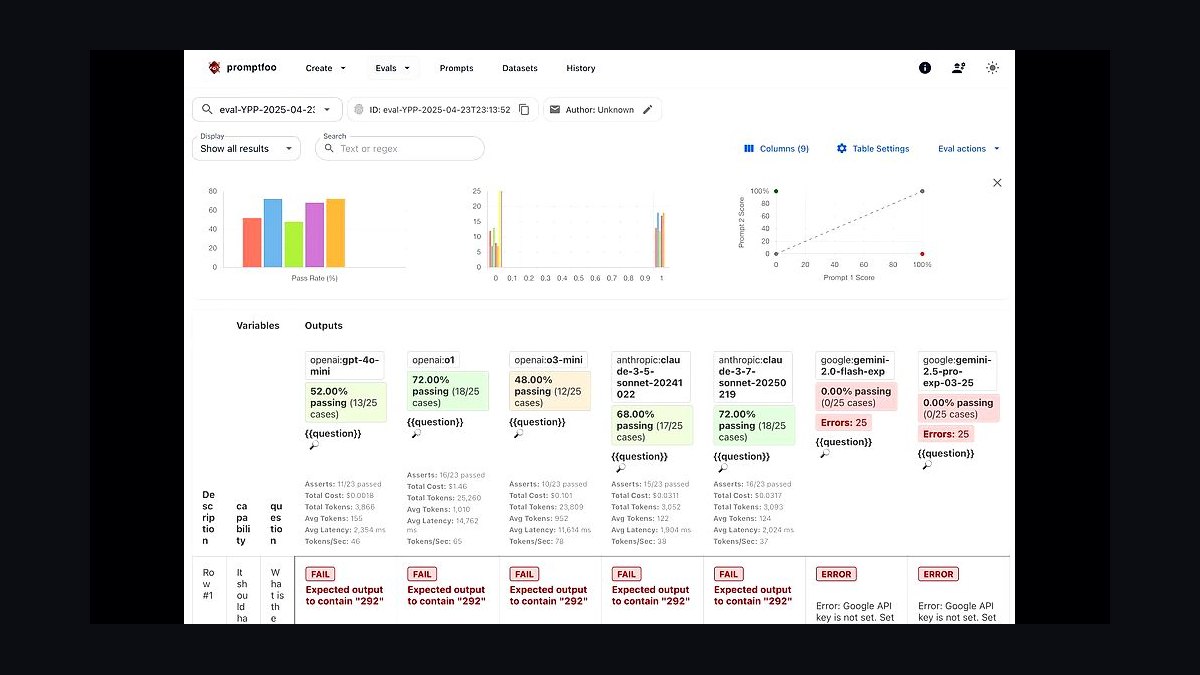Inspect prompt magnifier under claude-3-5-sonnet column

tap(620, 468)
